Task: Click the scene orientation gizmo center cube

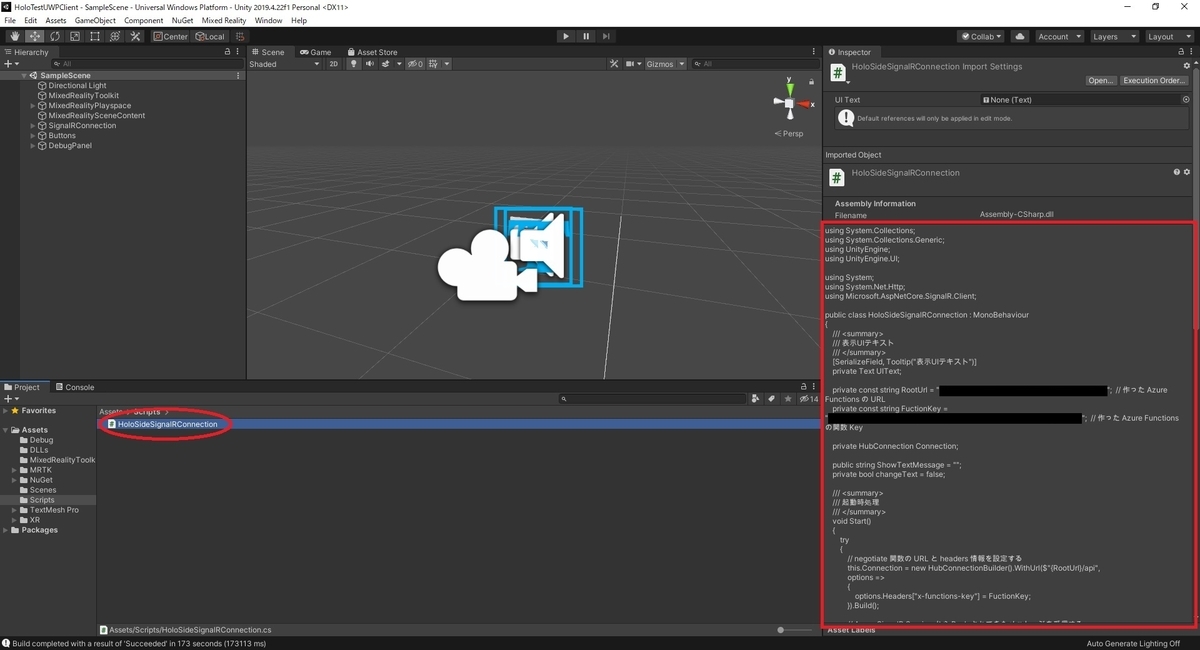Action: coord(789,103)
